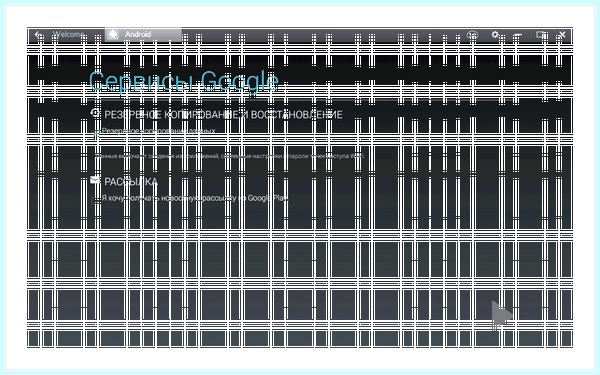This screenshot has width=600, height=375.
Task: Click the backup and restore section icon
Action: (x=95, y=113)
